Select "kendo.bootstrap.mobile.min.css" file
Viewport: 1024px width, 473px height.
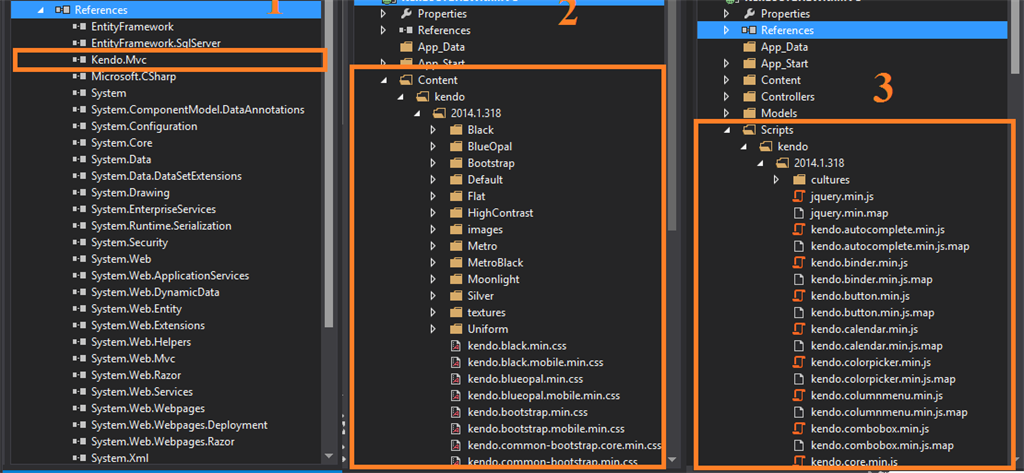click(546, 429)
